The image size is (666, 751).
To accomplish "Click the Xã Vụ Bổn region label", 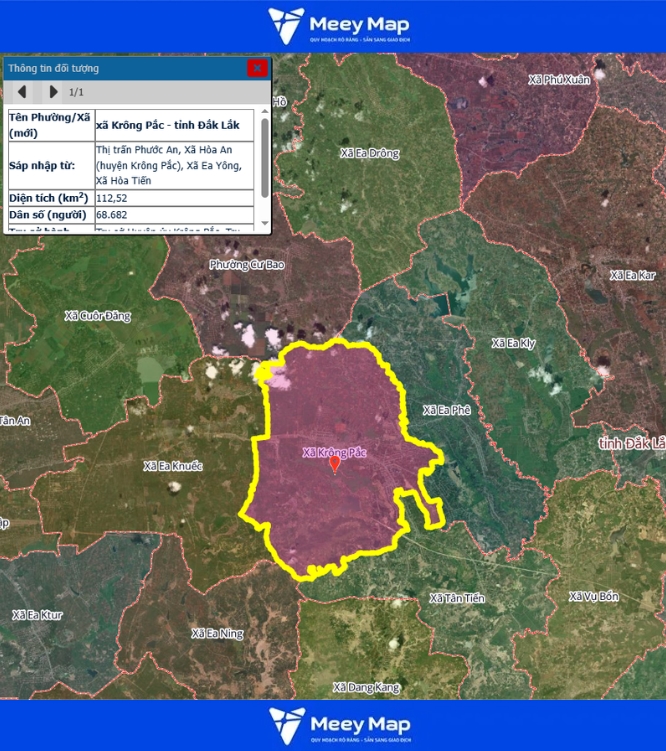I will click(594, 597).
